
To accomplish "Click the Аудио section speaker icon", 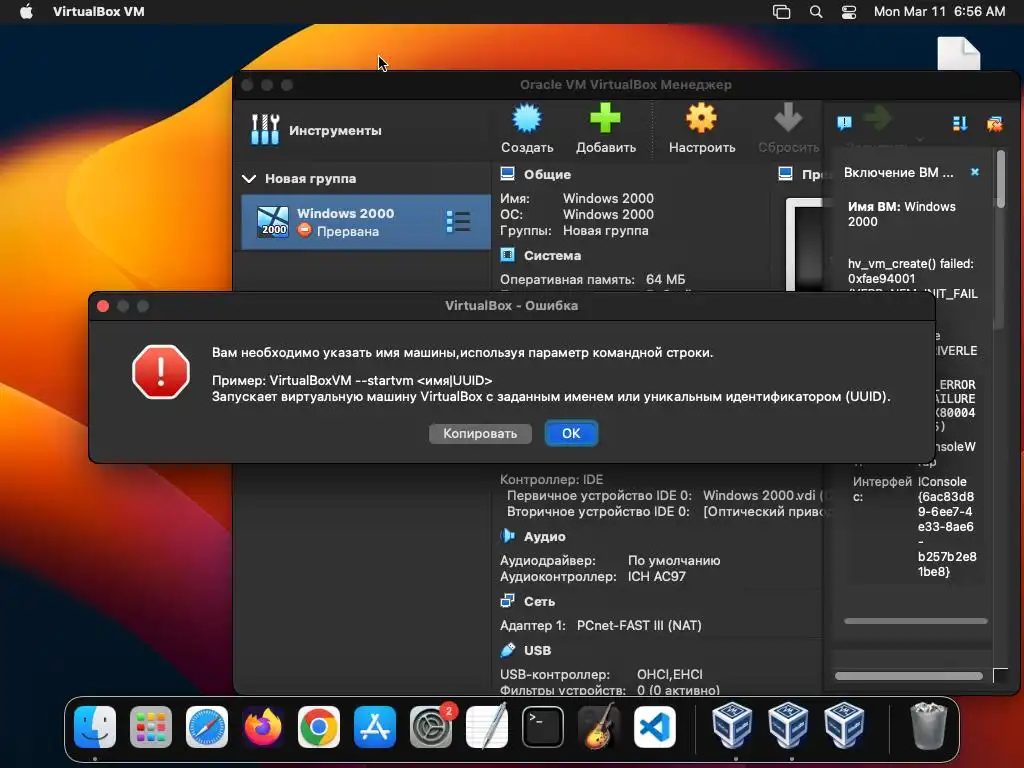I will pos(507,536).
